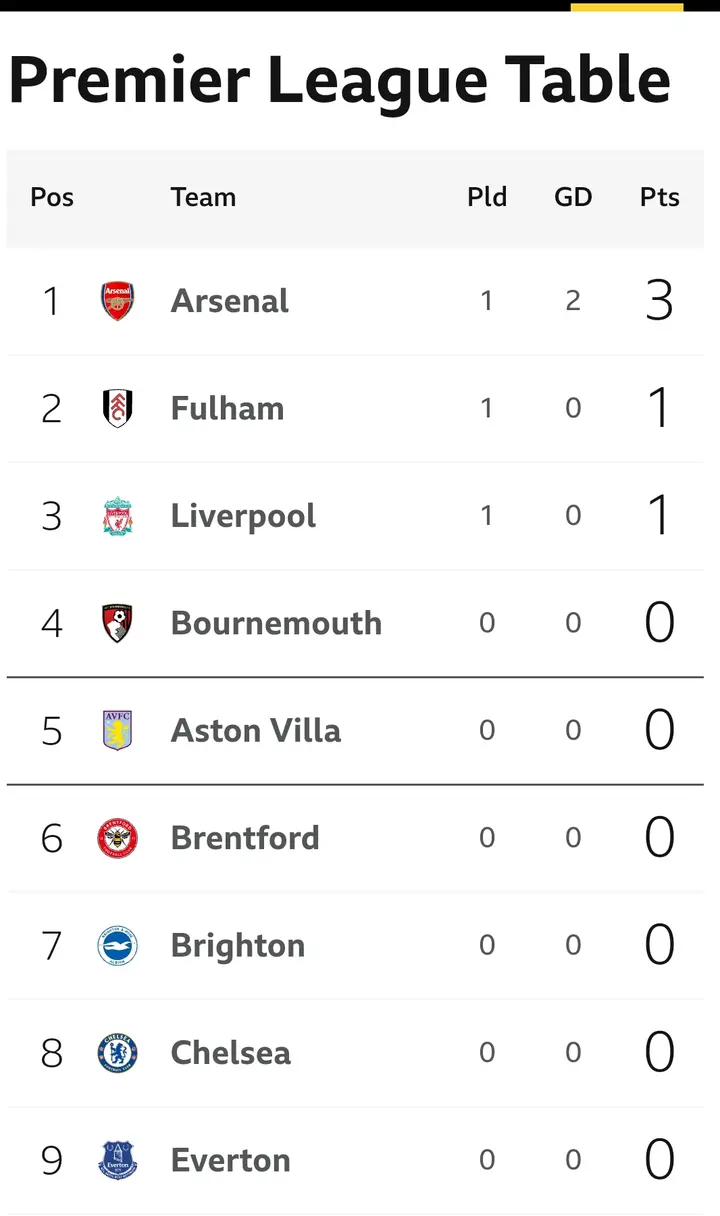
Task: Click the Aston Villa club crest icon
Action: click(x=118, y=731)
